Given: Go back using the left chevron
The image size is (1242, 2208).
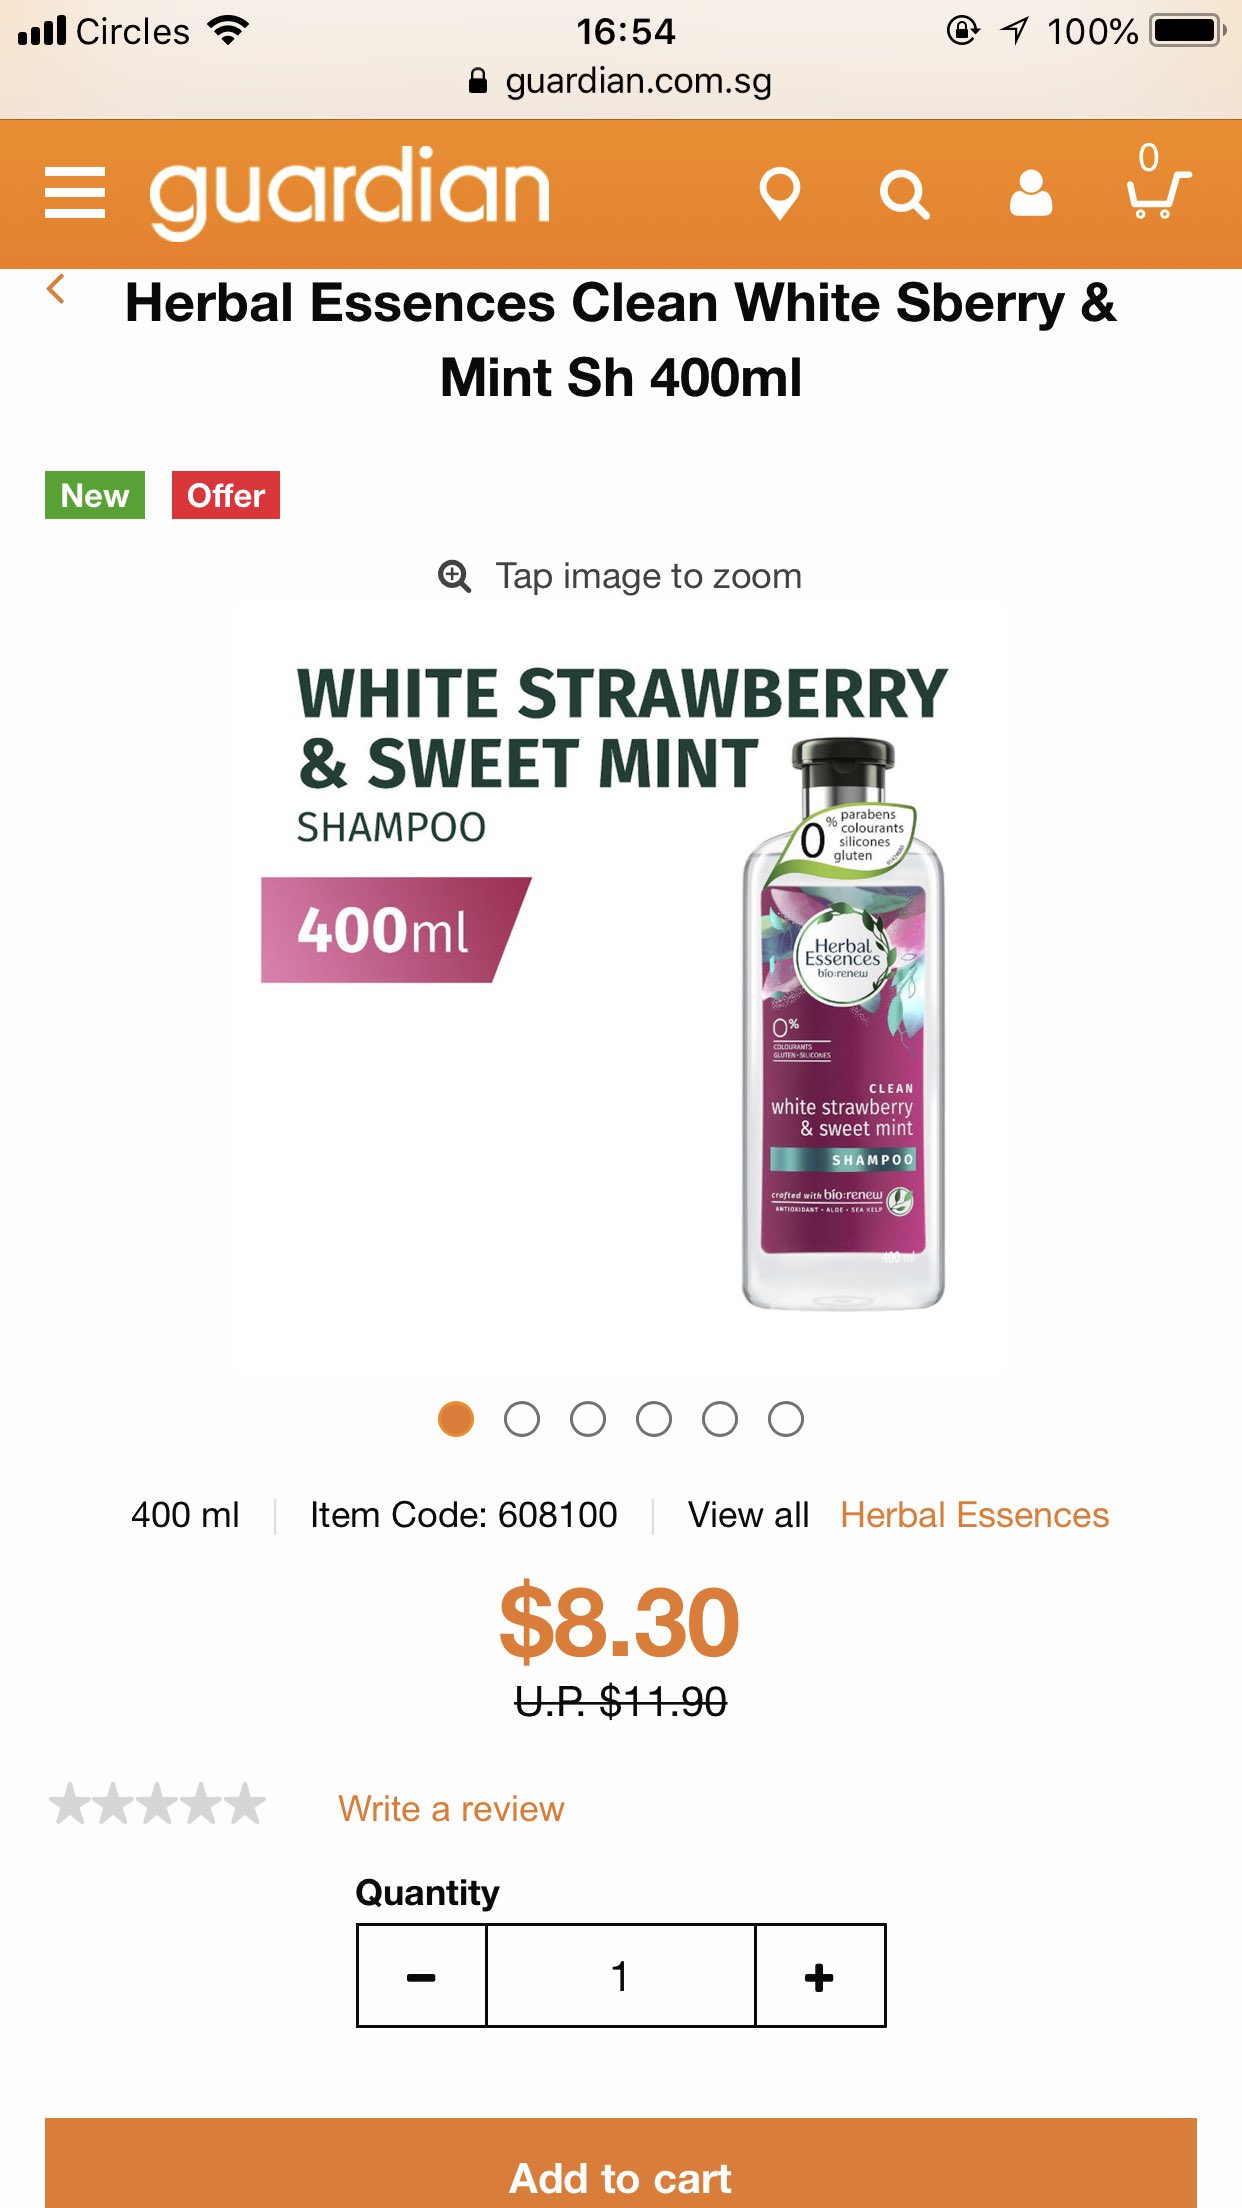Looking at the screenshot, I should coord(56,290).
